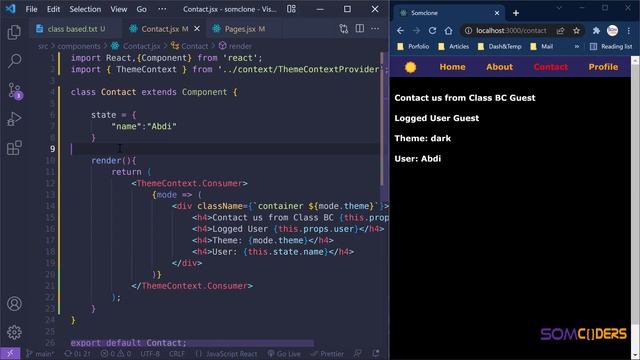Open the Chrome Extensions puzzle icon
The image size is (640, 360).
coord(596,31)
